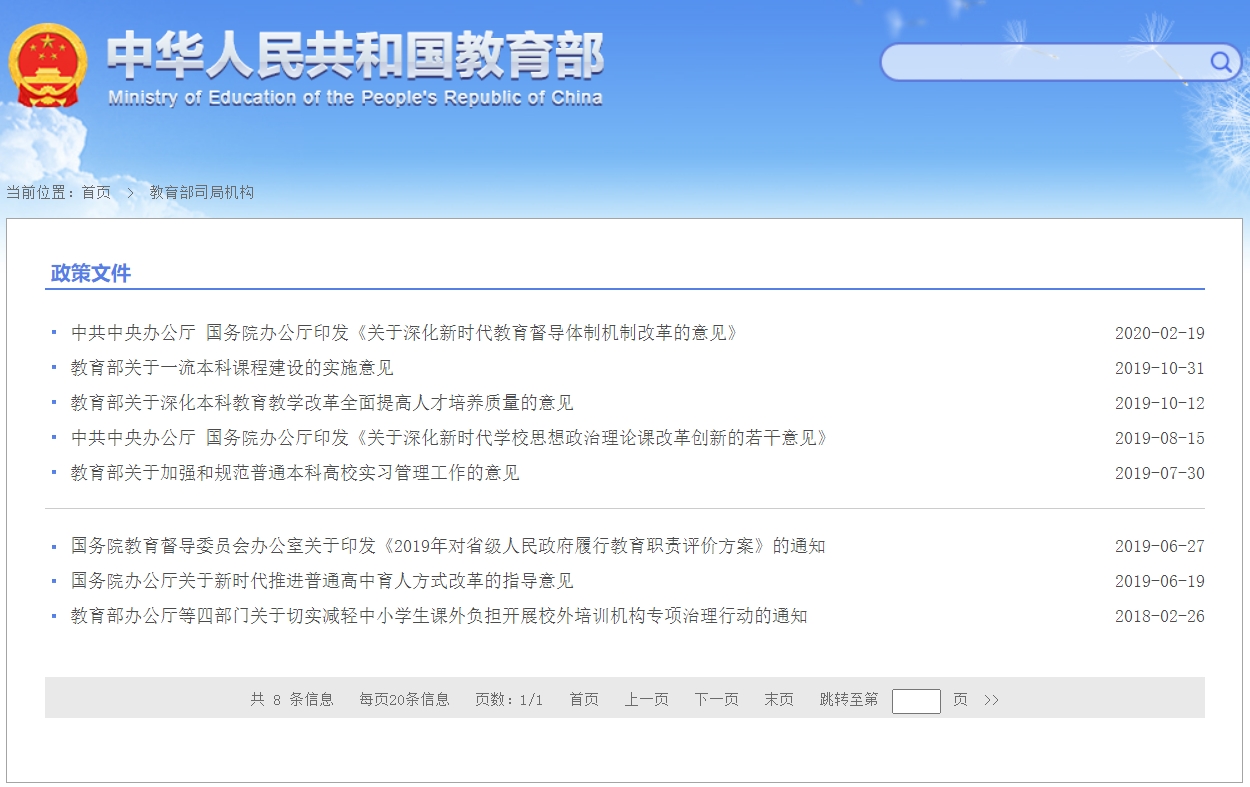Click the 跳转至第 label

pos(849,700)
